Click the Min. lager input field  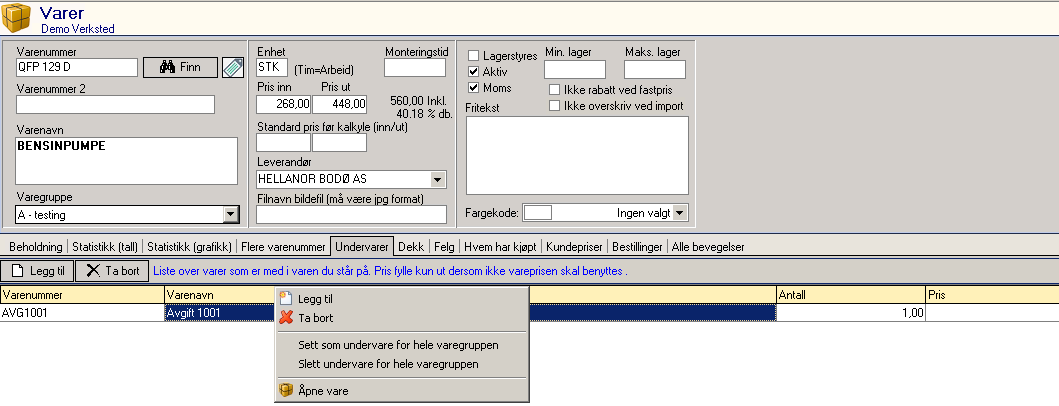click(x=575, y=70)
